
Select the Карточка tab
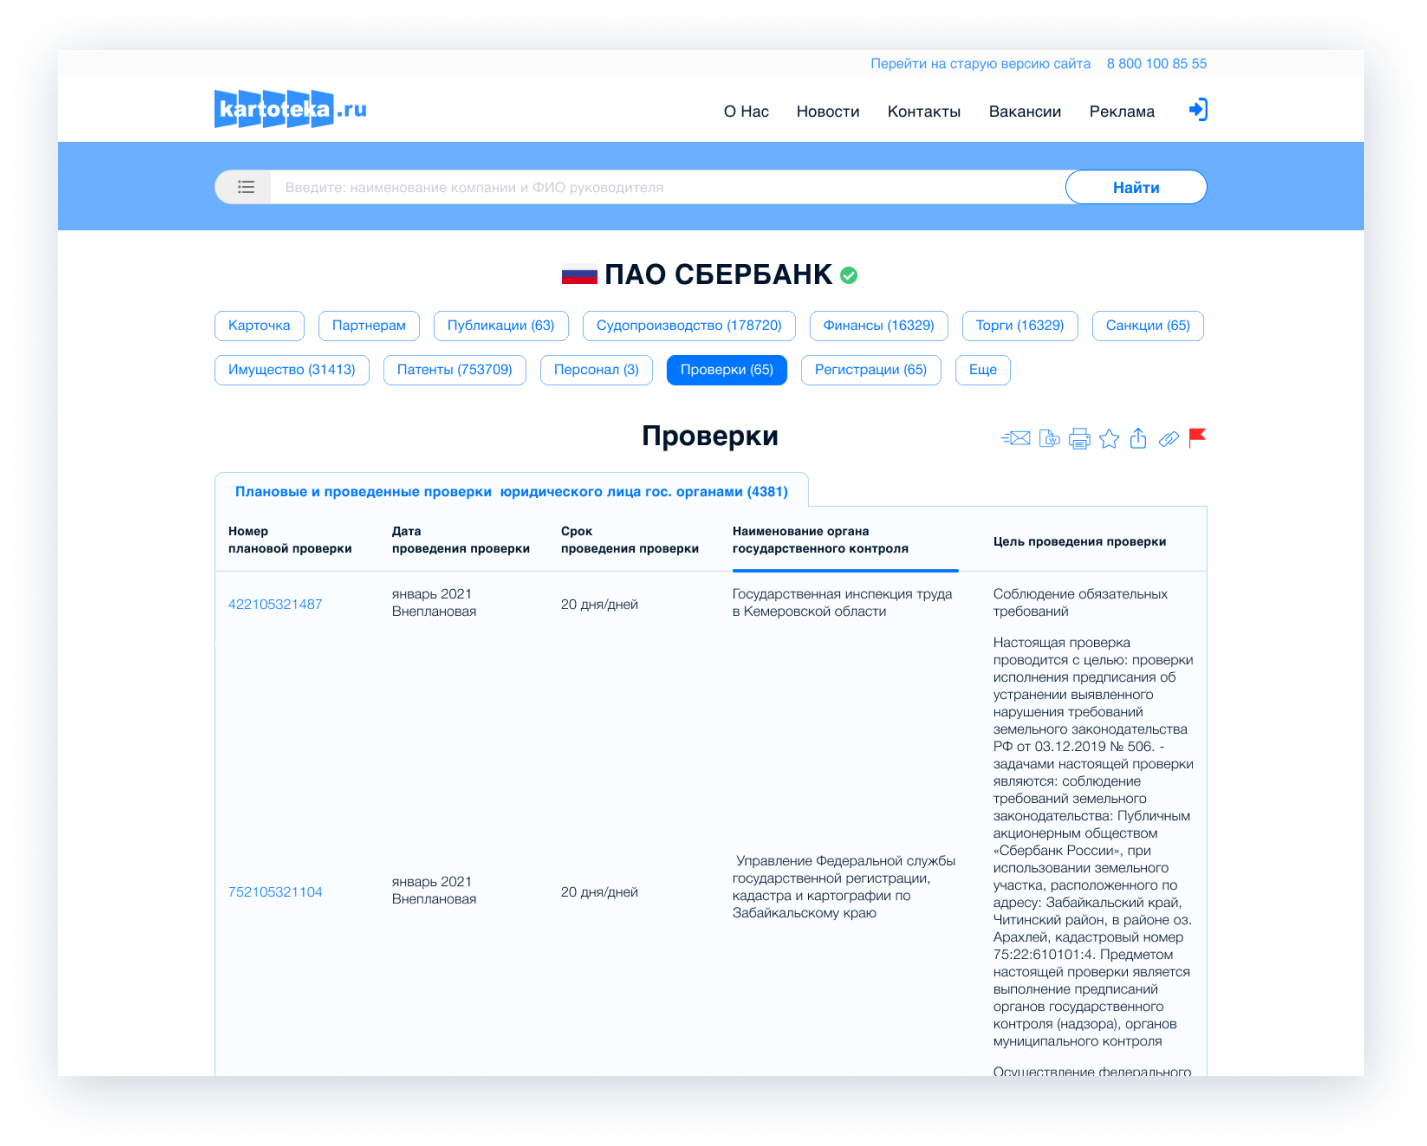click(259, 326)
